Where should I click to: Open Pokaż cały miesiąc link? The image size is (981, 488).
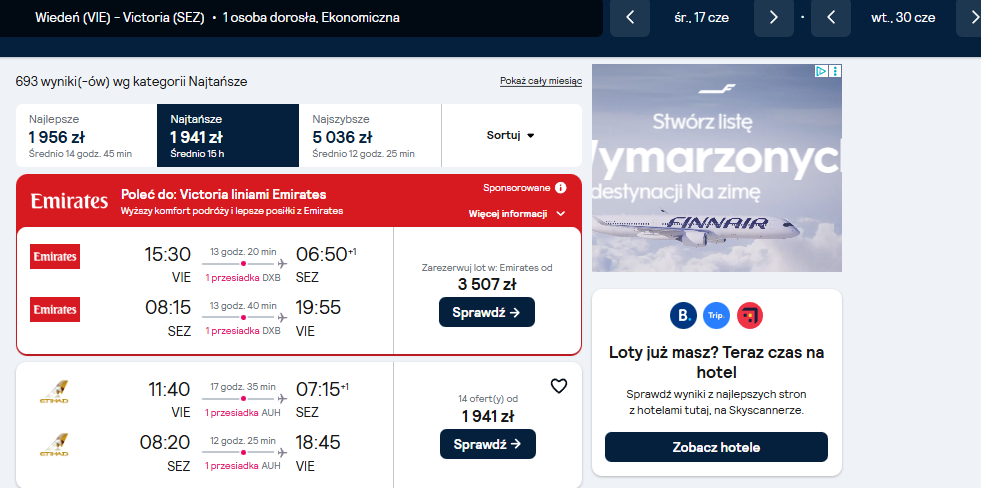[x=541, y=81]
